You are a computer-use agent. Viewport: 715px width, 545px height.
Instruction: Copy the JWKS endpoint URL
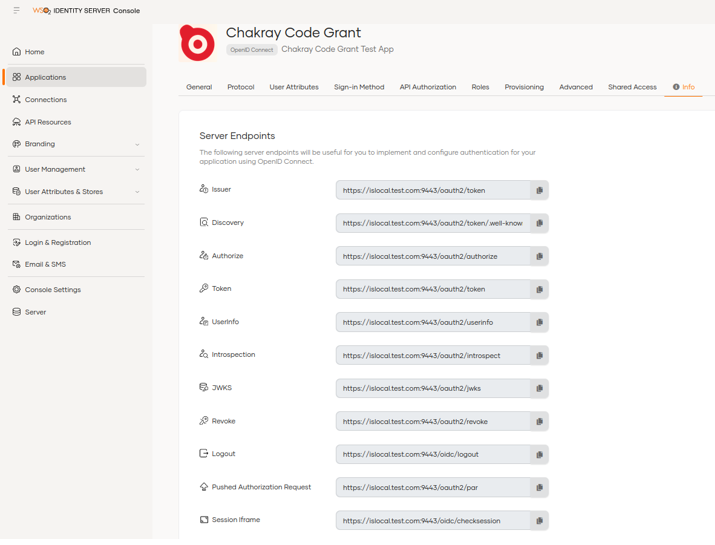[x=539, y=388]
